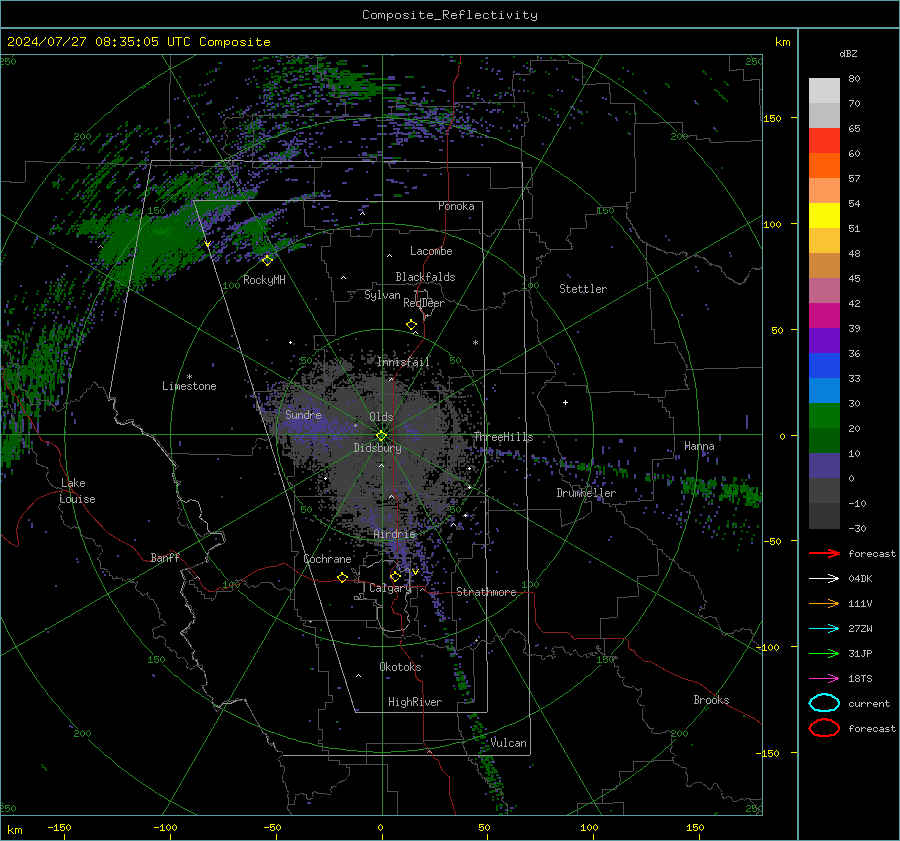This screenshot has height=841, width=900.
Task: Click the white 04DK arrow legend icon
Action: click(x=824, y=578)
